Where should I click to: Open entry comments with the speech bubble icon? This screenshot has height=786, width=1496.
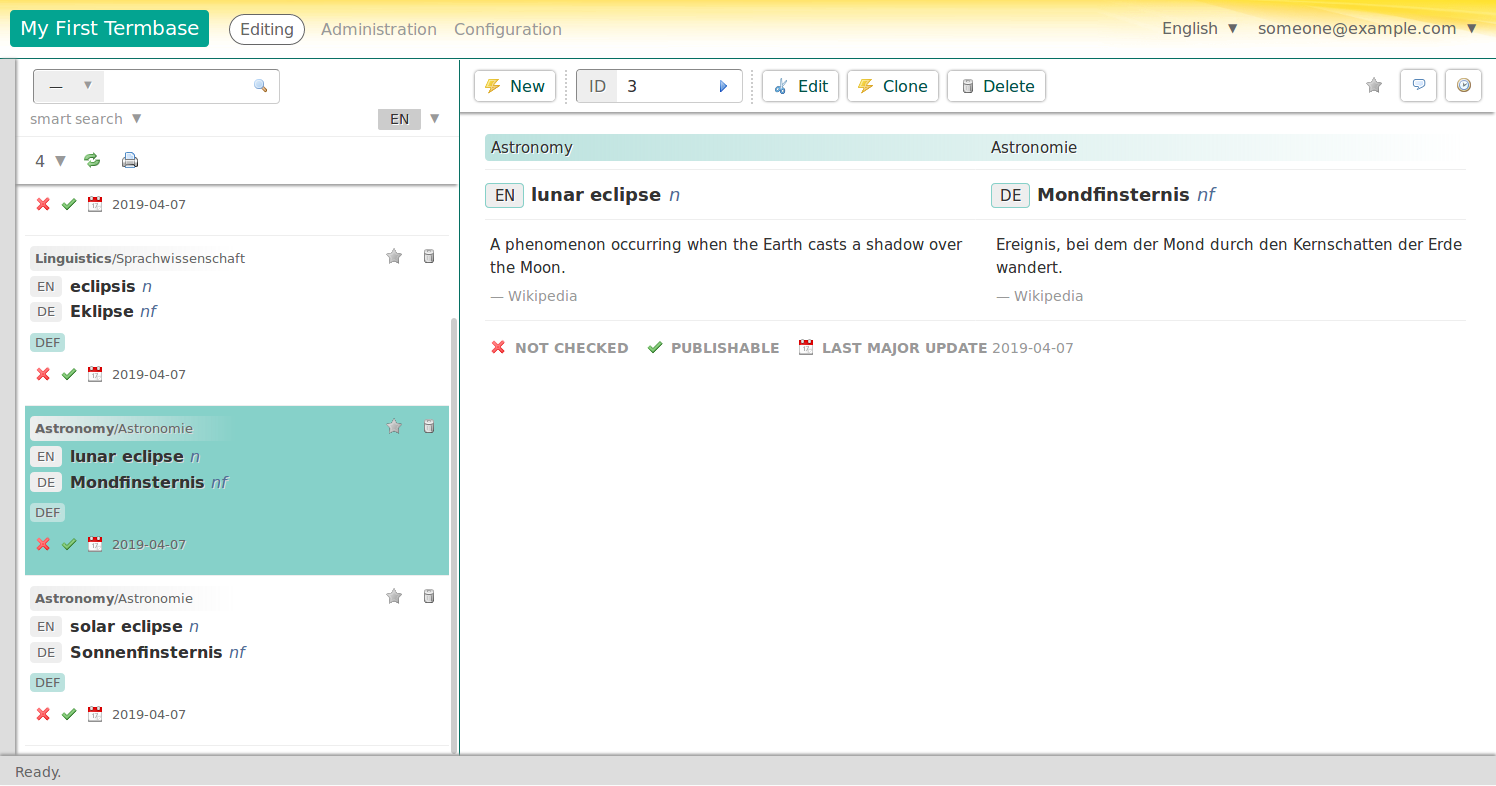(1418, 86)
